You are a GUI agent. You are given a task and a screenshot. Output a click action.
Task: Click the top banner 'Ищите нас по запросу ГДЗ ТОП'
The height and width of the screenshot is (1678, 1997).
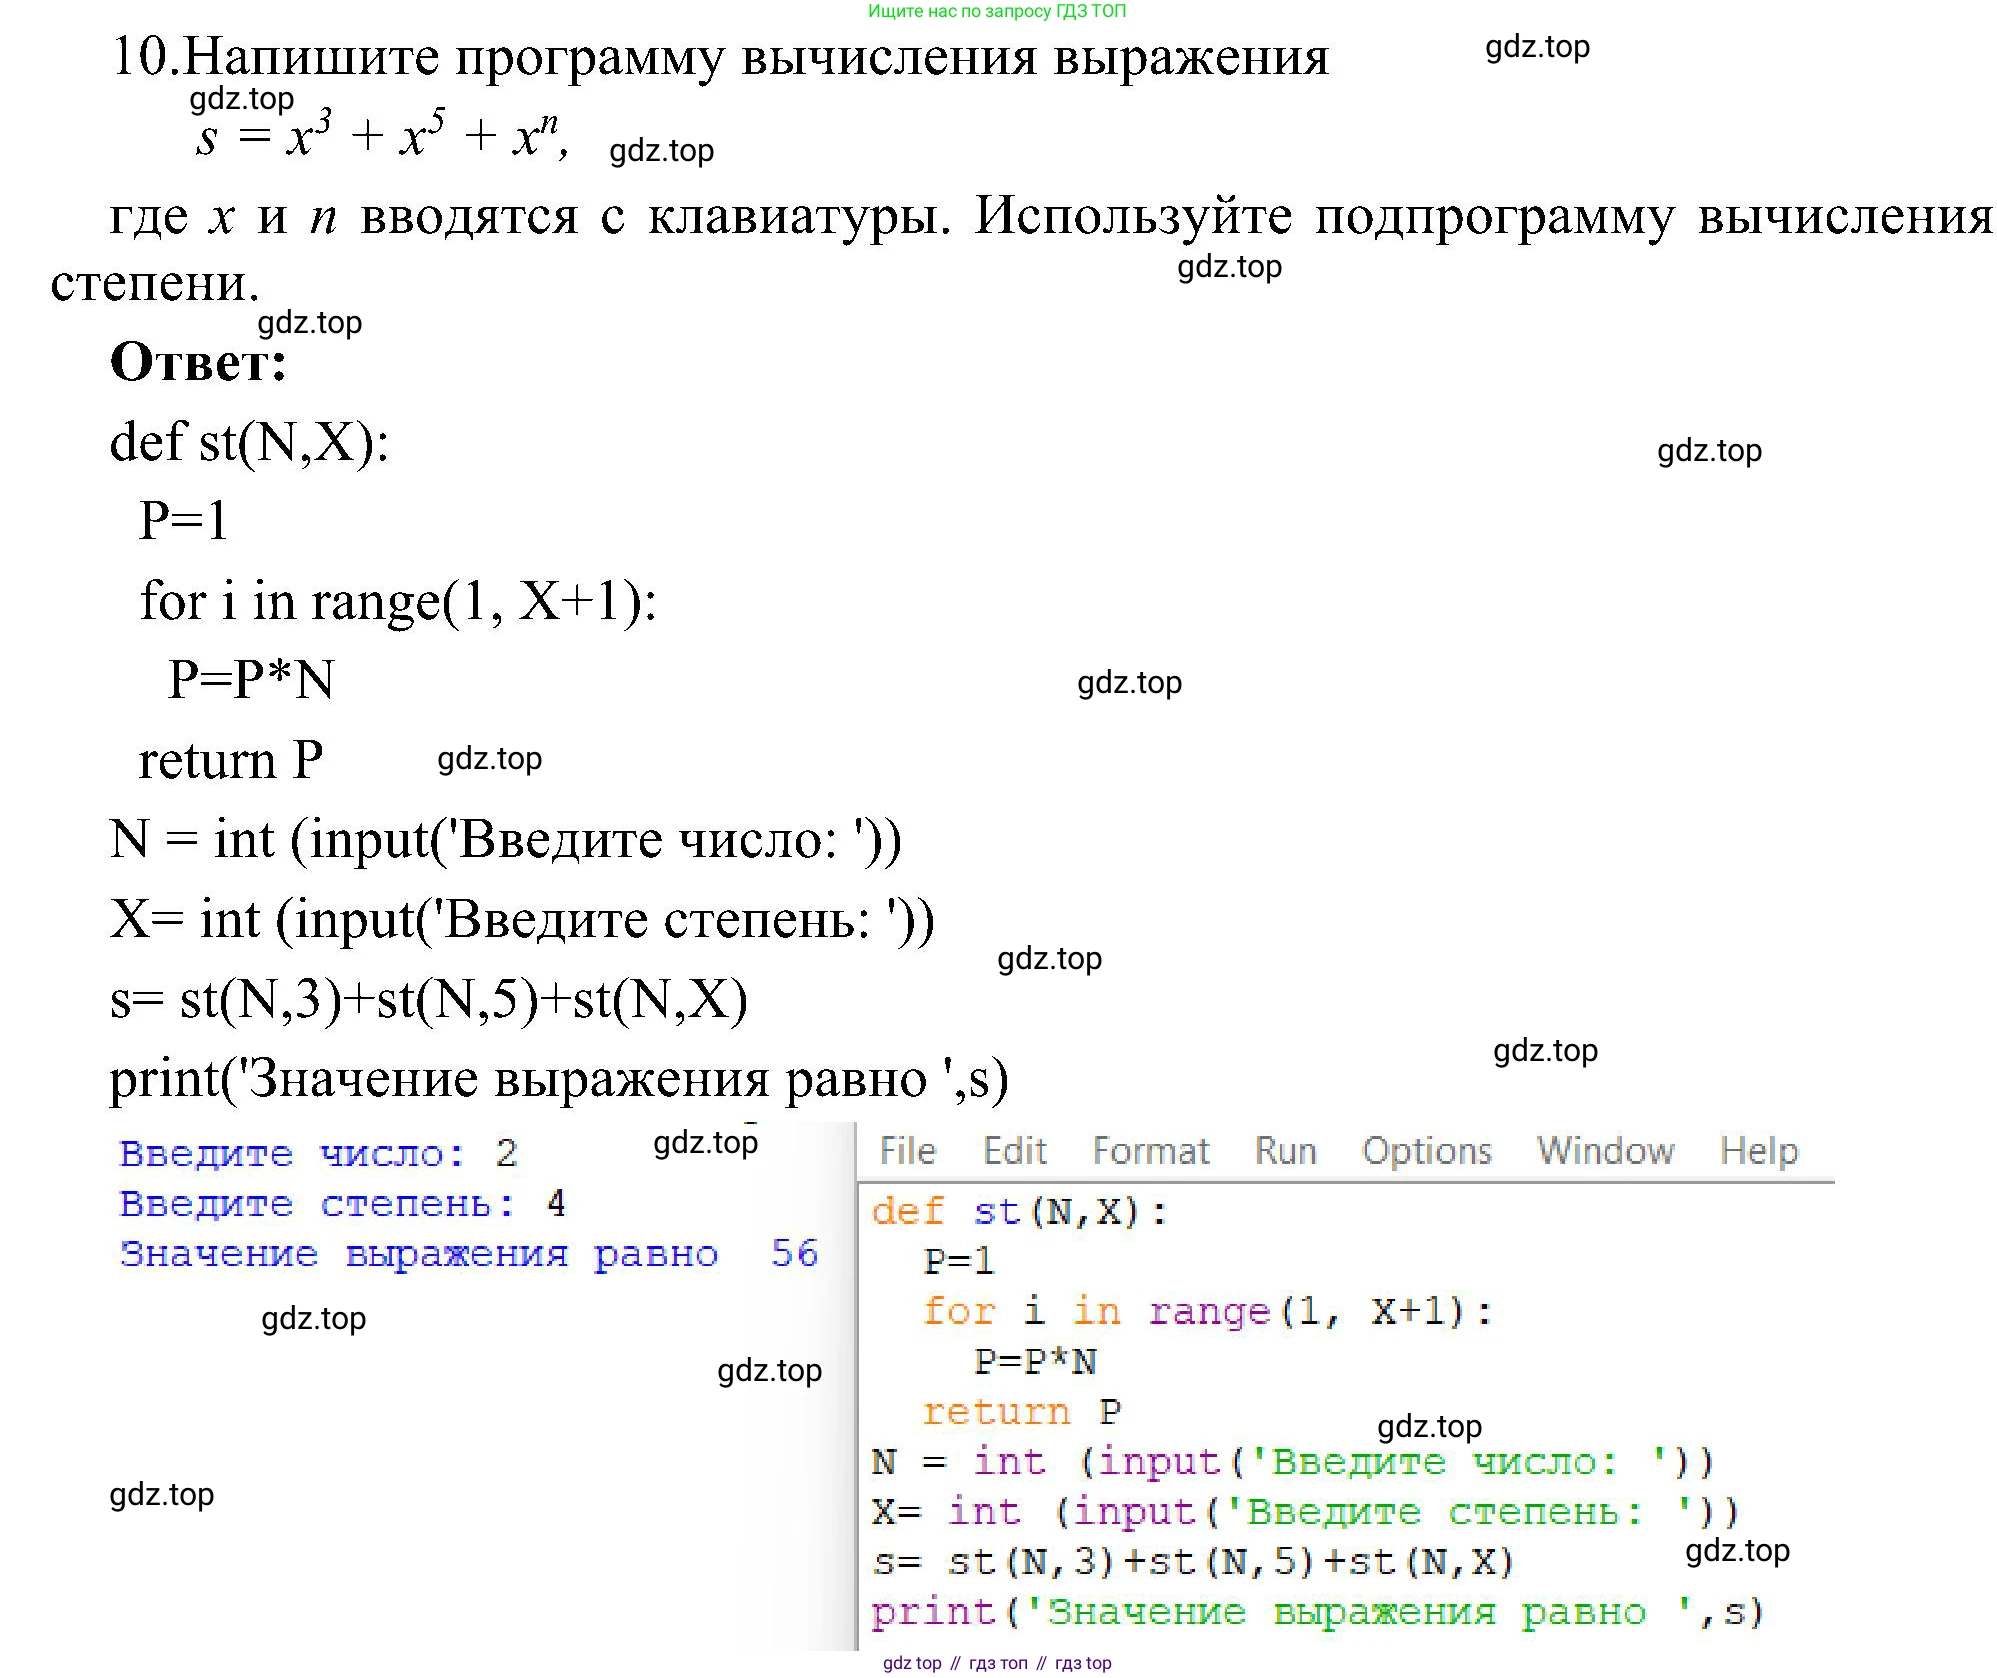997,11
